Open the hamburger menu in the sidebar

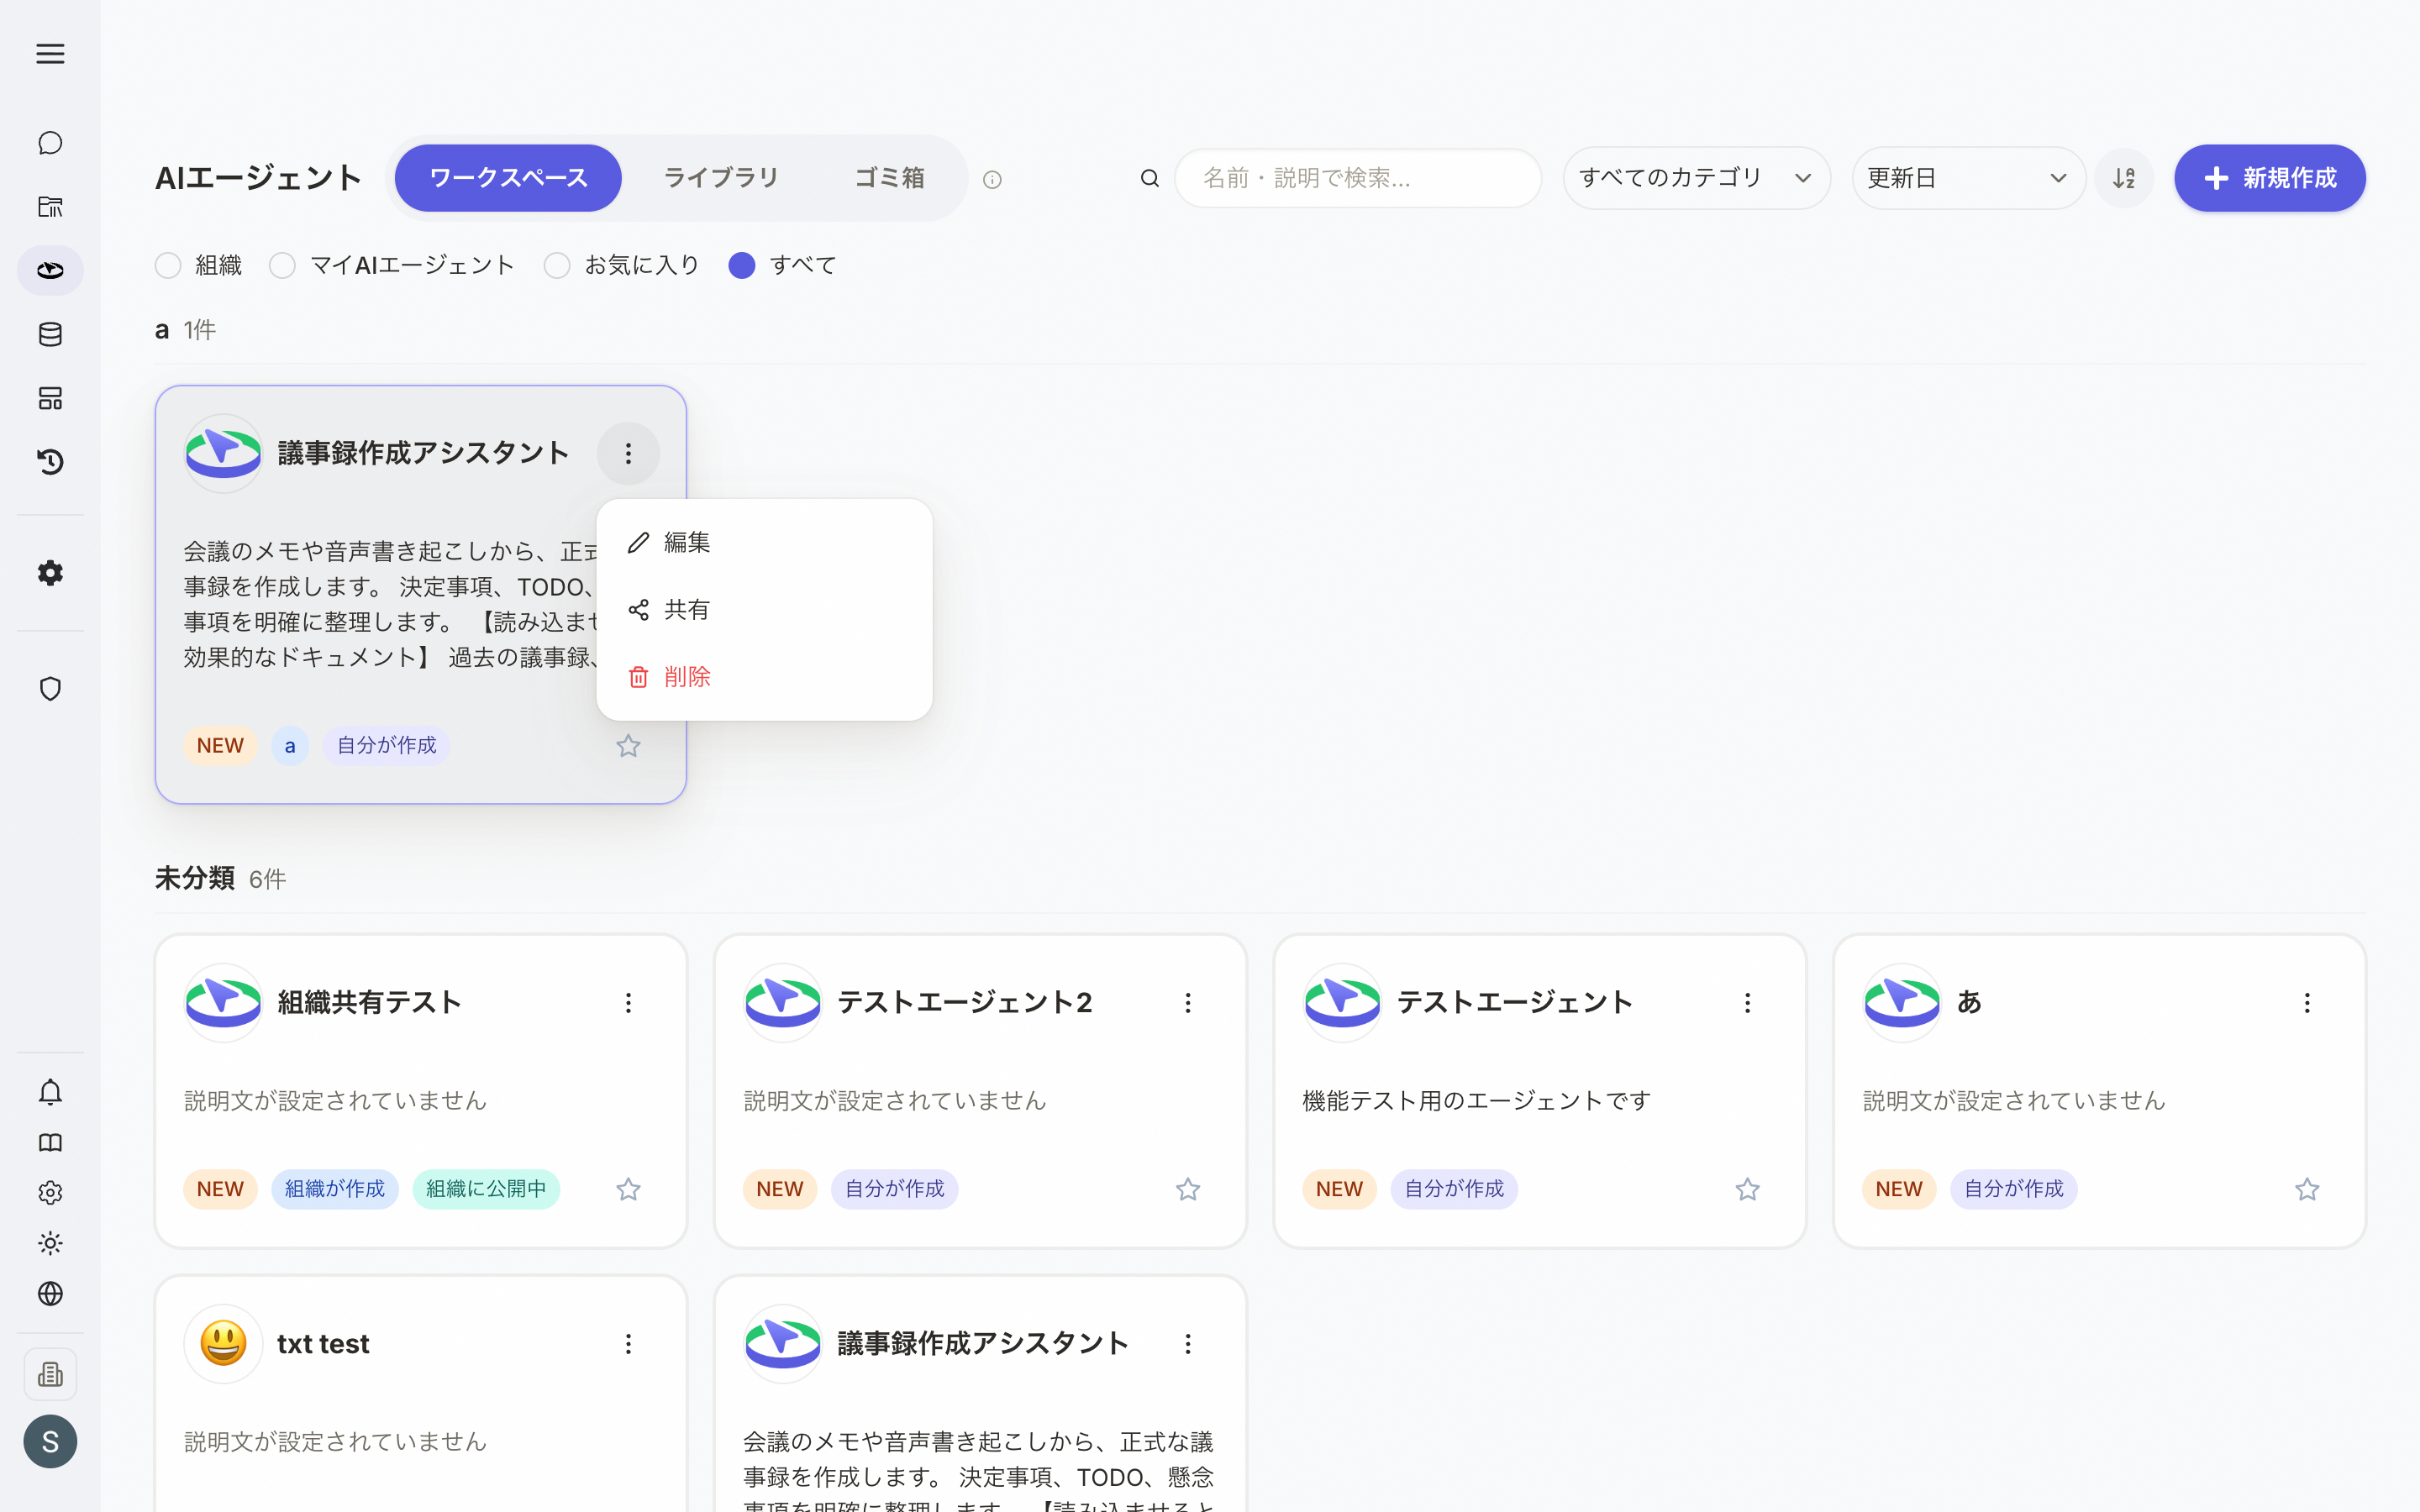click(50, 54)
